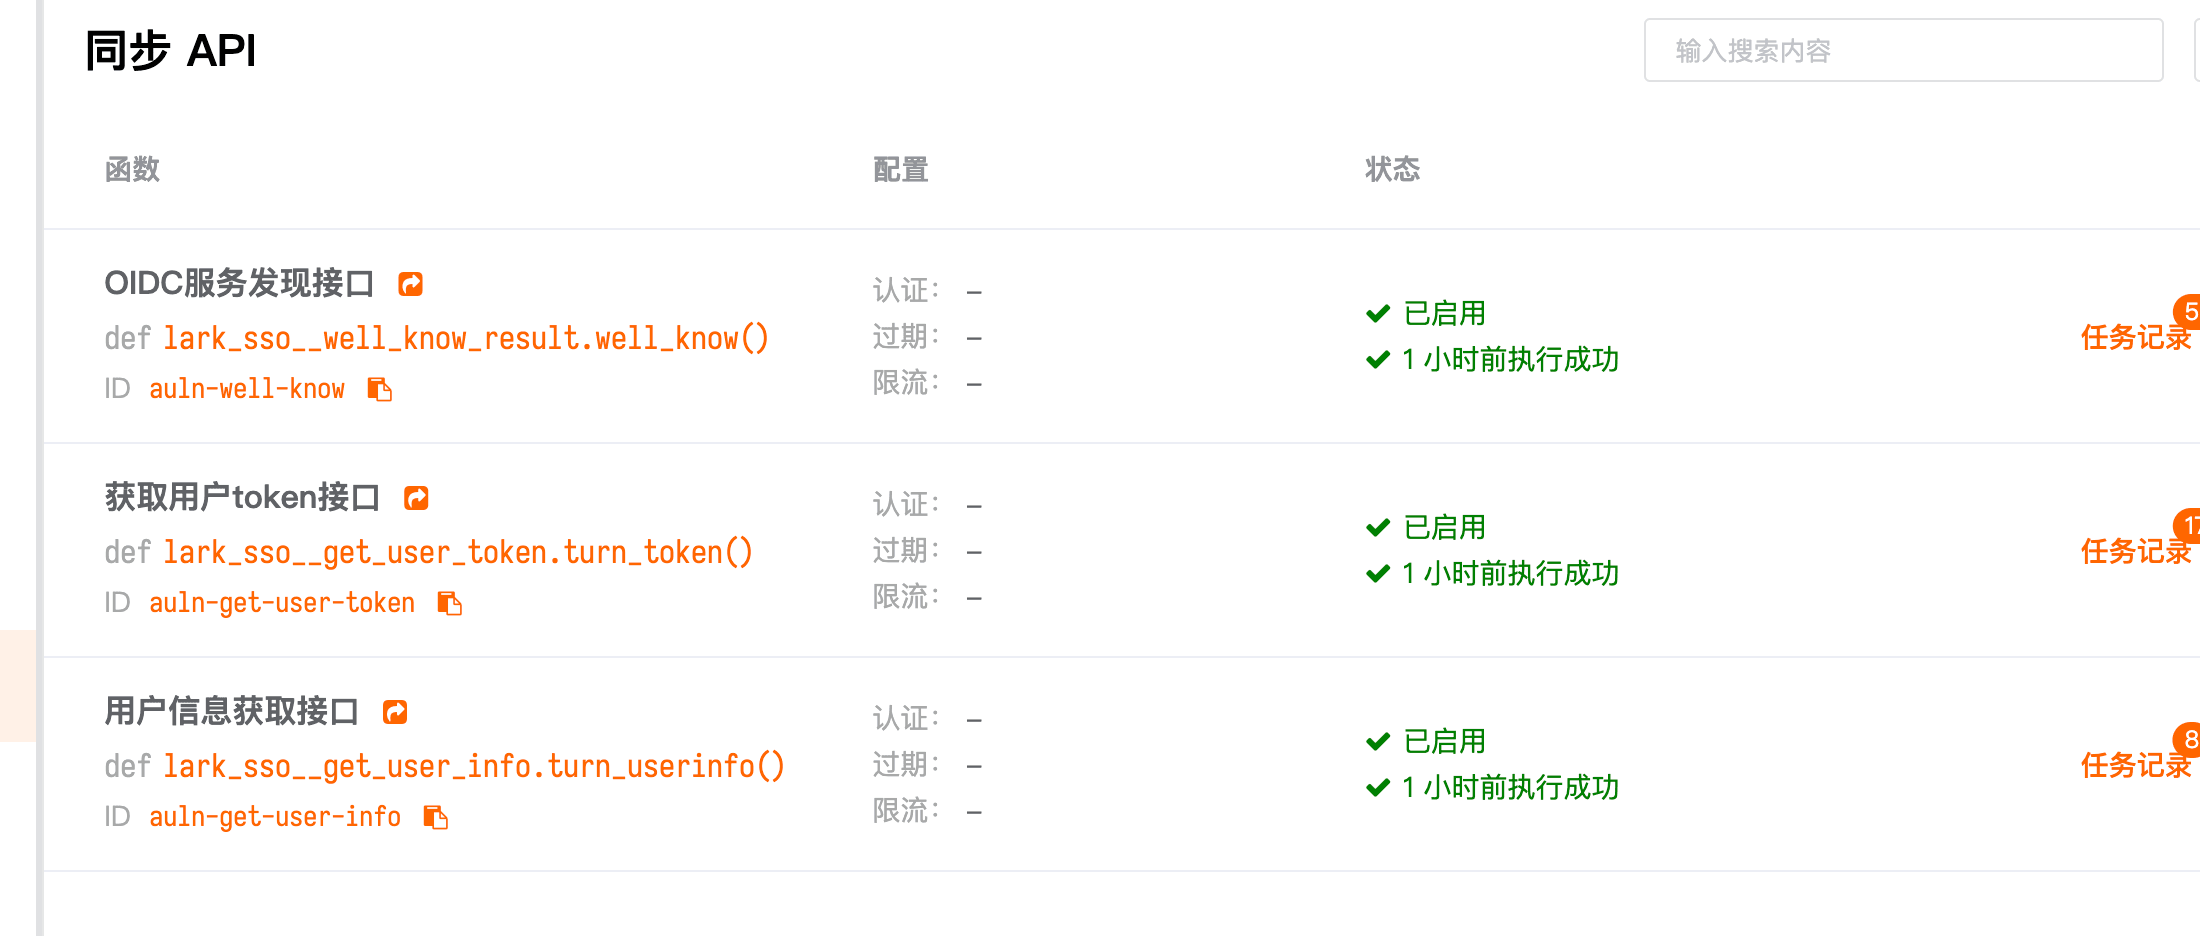This screenshot has height=936, width=2200.
Task: Click the badge on second row 任务记录
Action: 2190,525
